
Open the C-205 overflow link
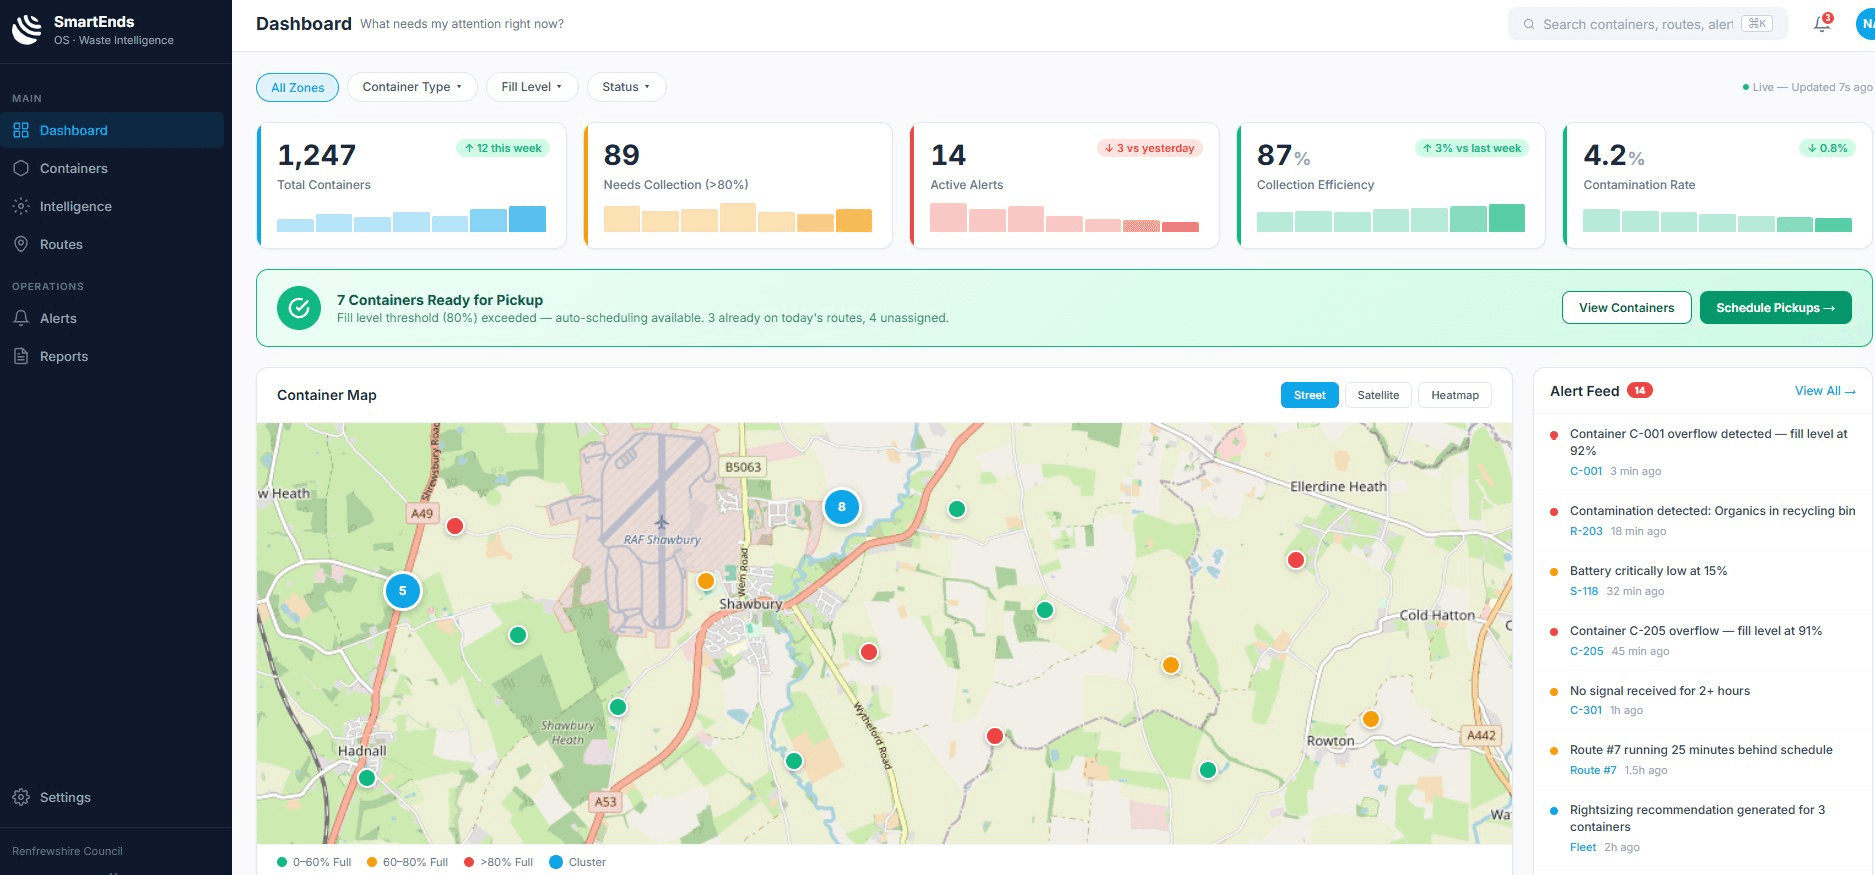(x=1587, y=651)
